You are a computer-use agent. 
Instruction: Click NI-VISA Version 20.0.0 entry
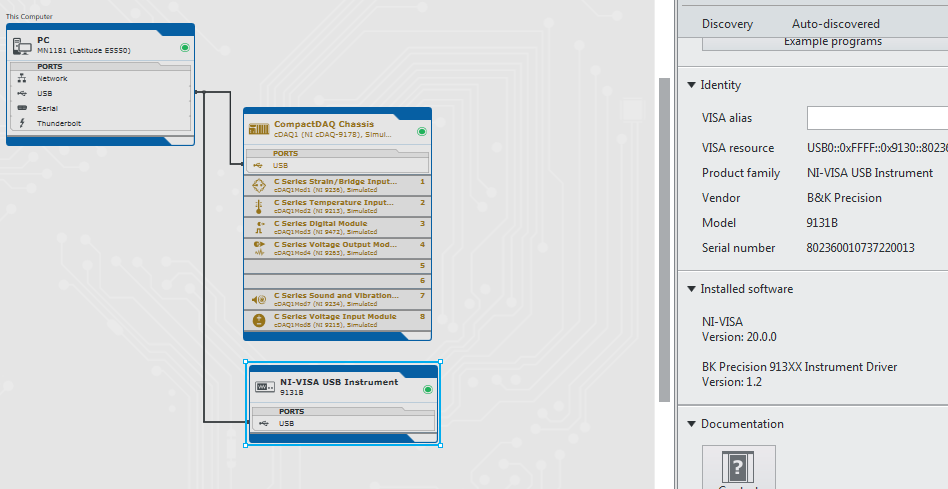[739, 329]
